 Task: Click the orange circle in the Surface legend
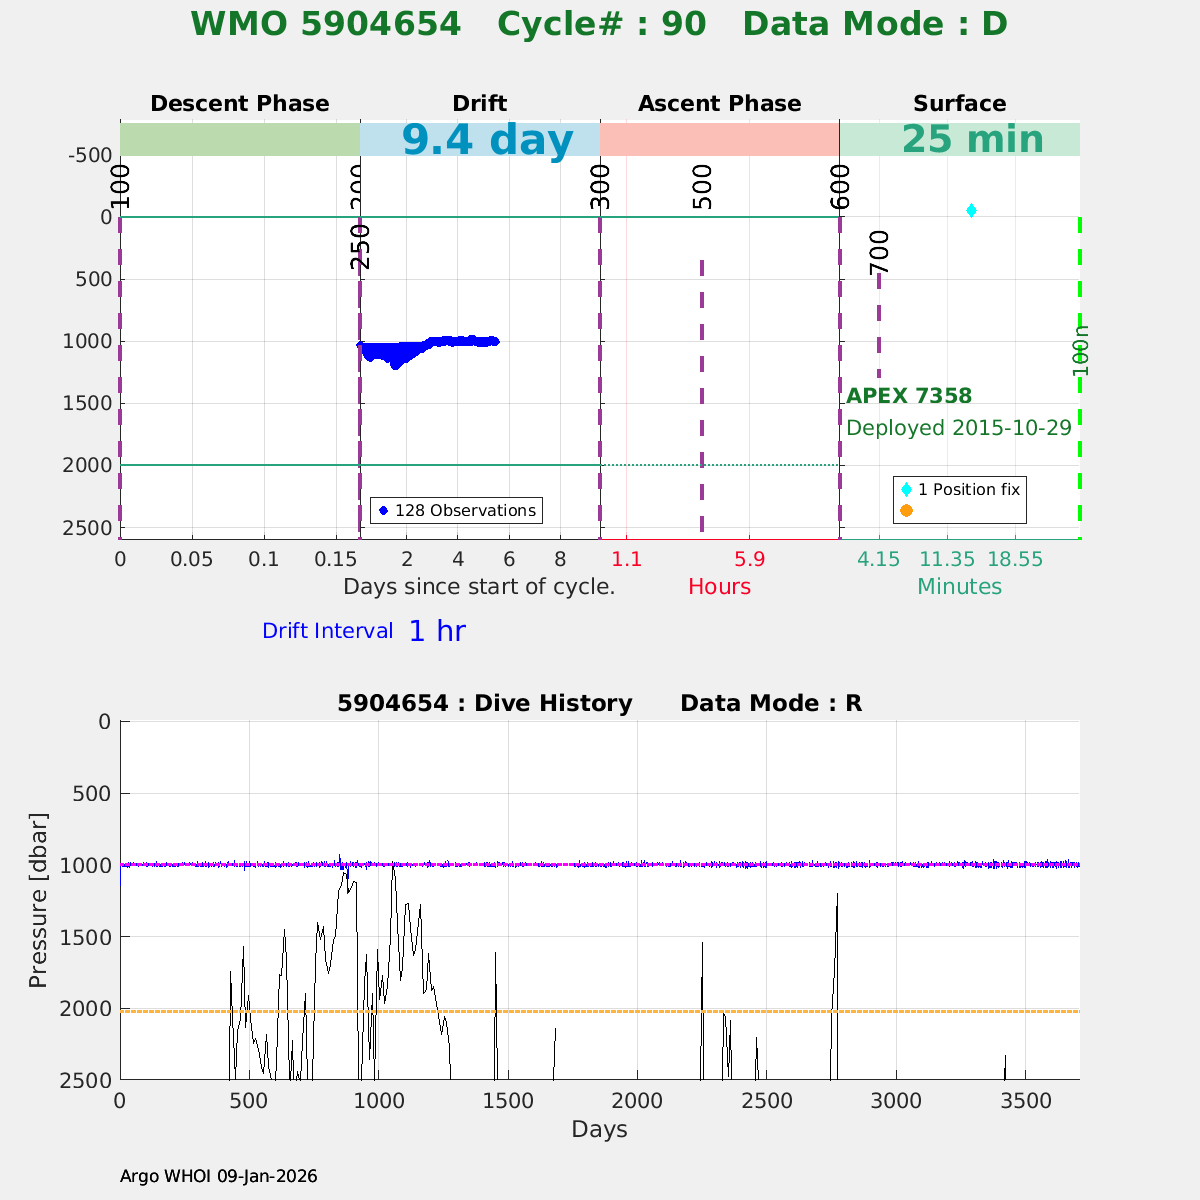click(x=906, y=510)
